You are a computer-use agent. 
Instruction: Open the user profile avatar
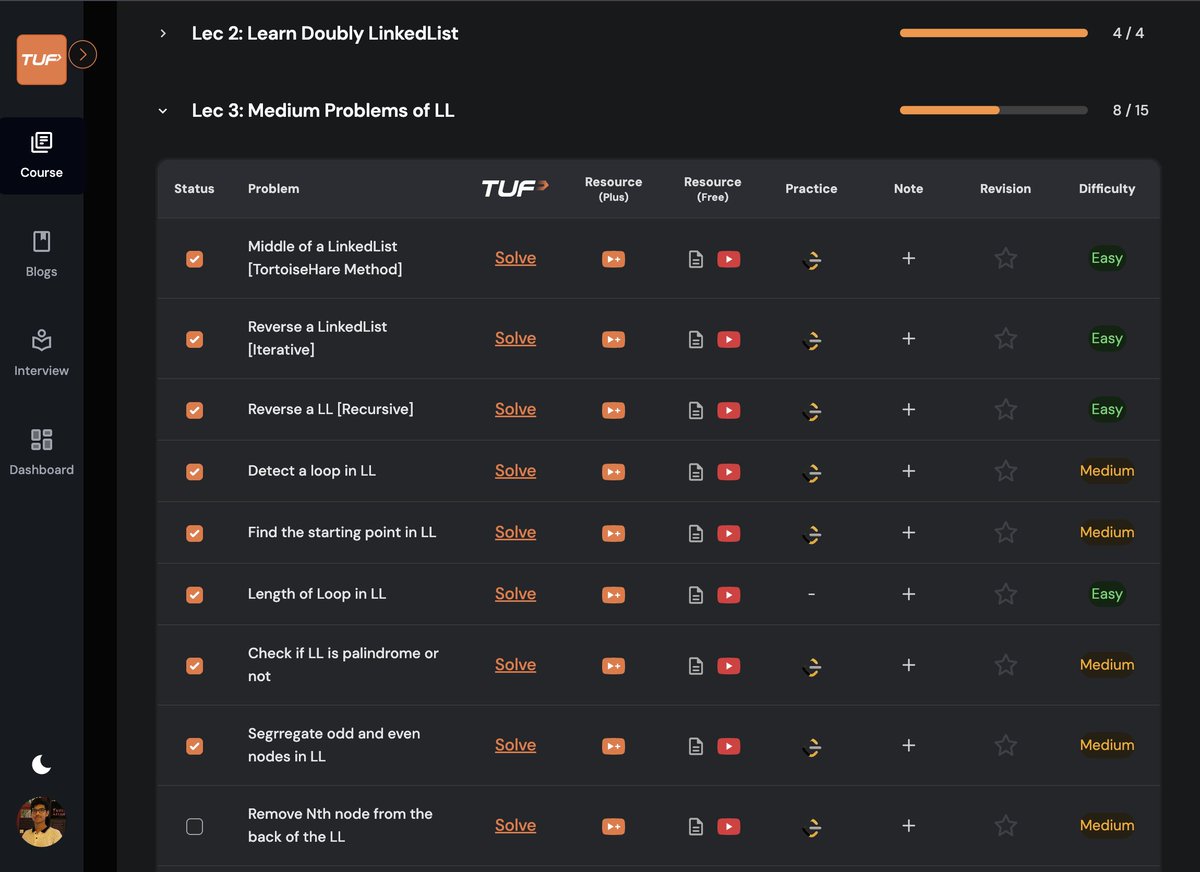point(42,822)
